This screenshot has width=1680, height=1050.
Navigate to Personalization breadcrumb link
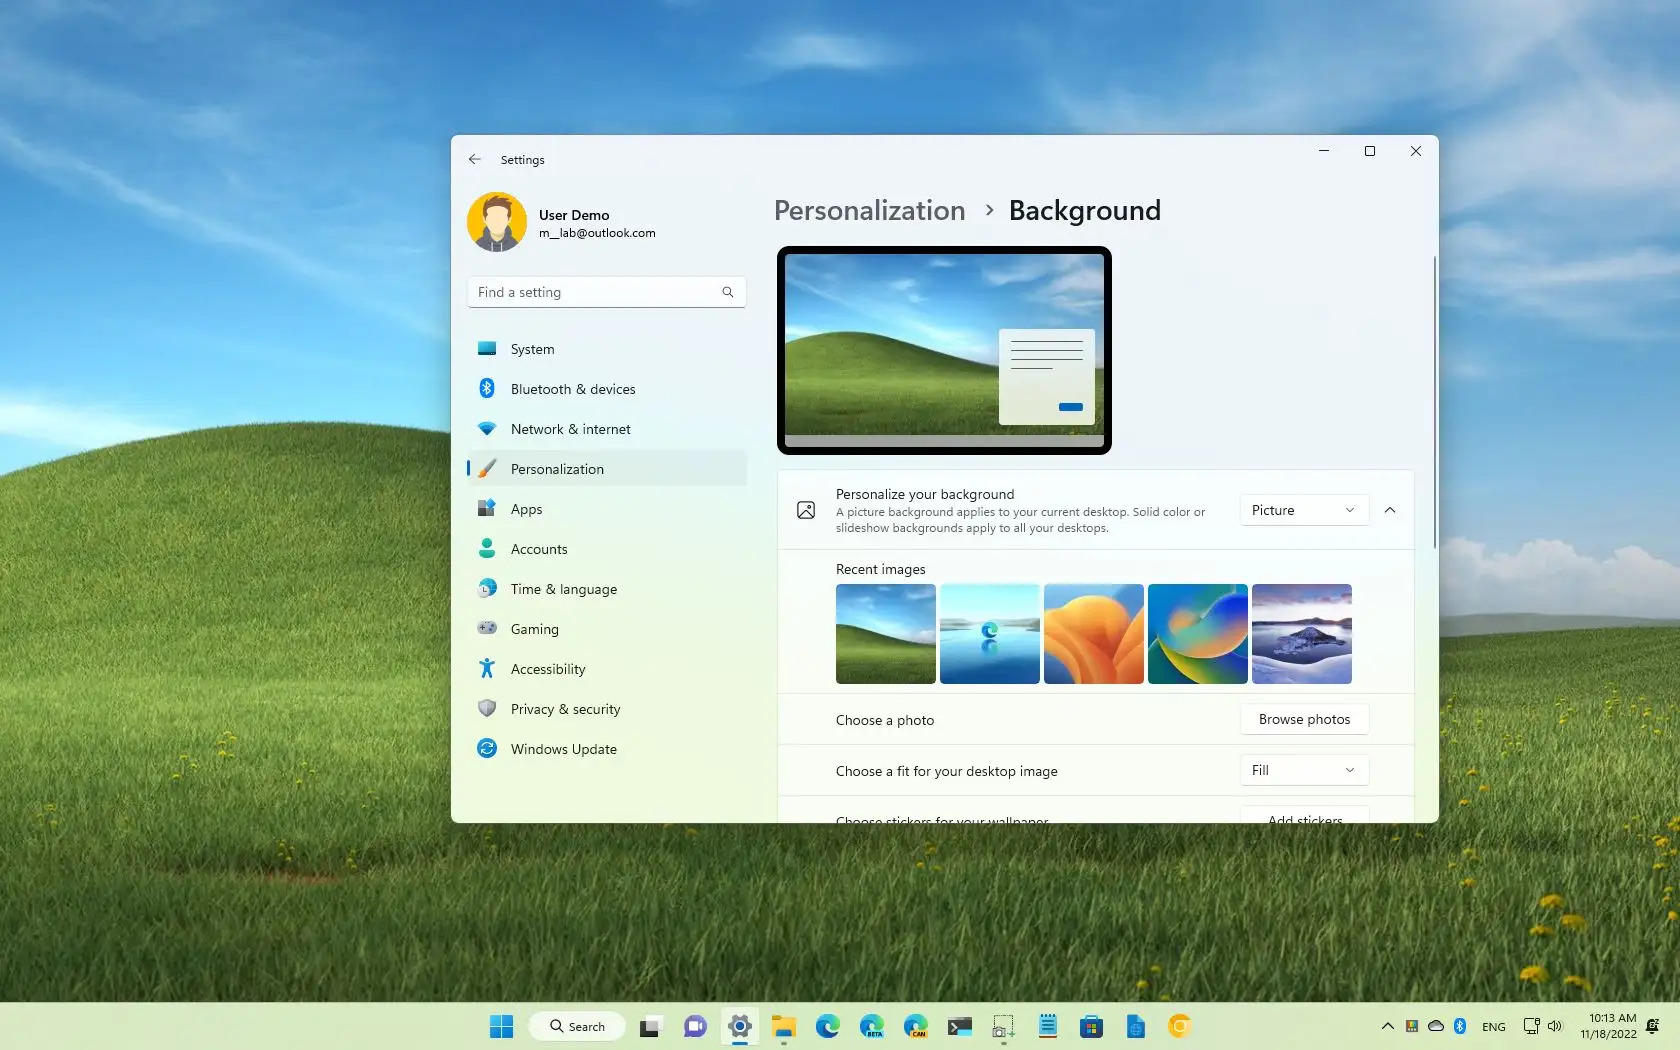(869, 211)
